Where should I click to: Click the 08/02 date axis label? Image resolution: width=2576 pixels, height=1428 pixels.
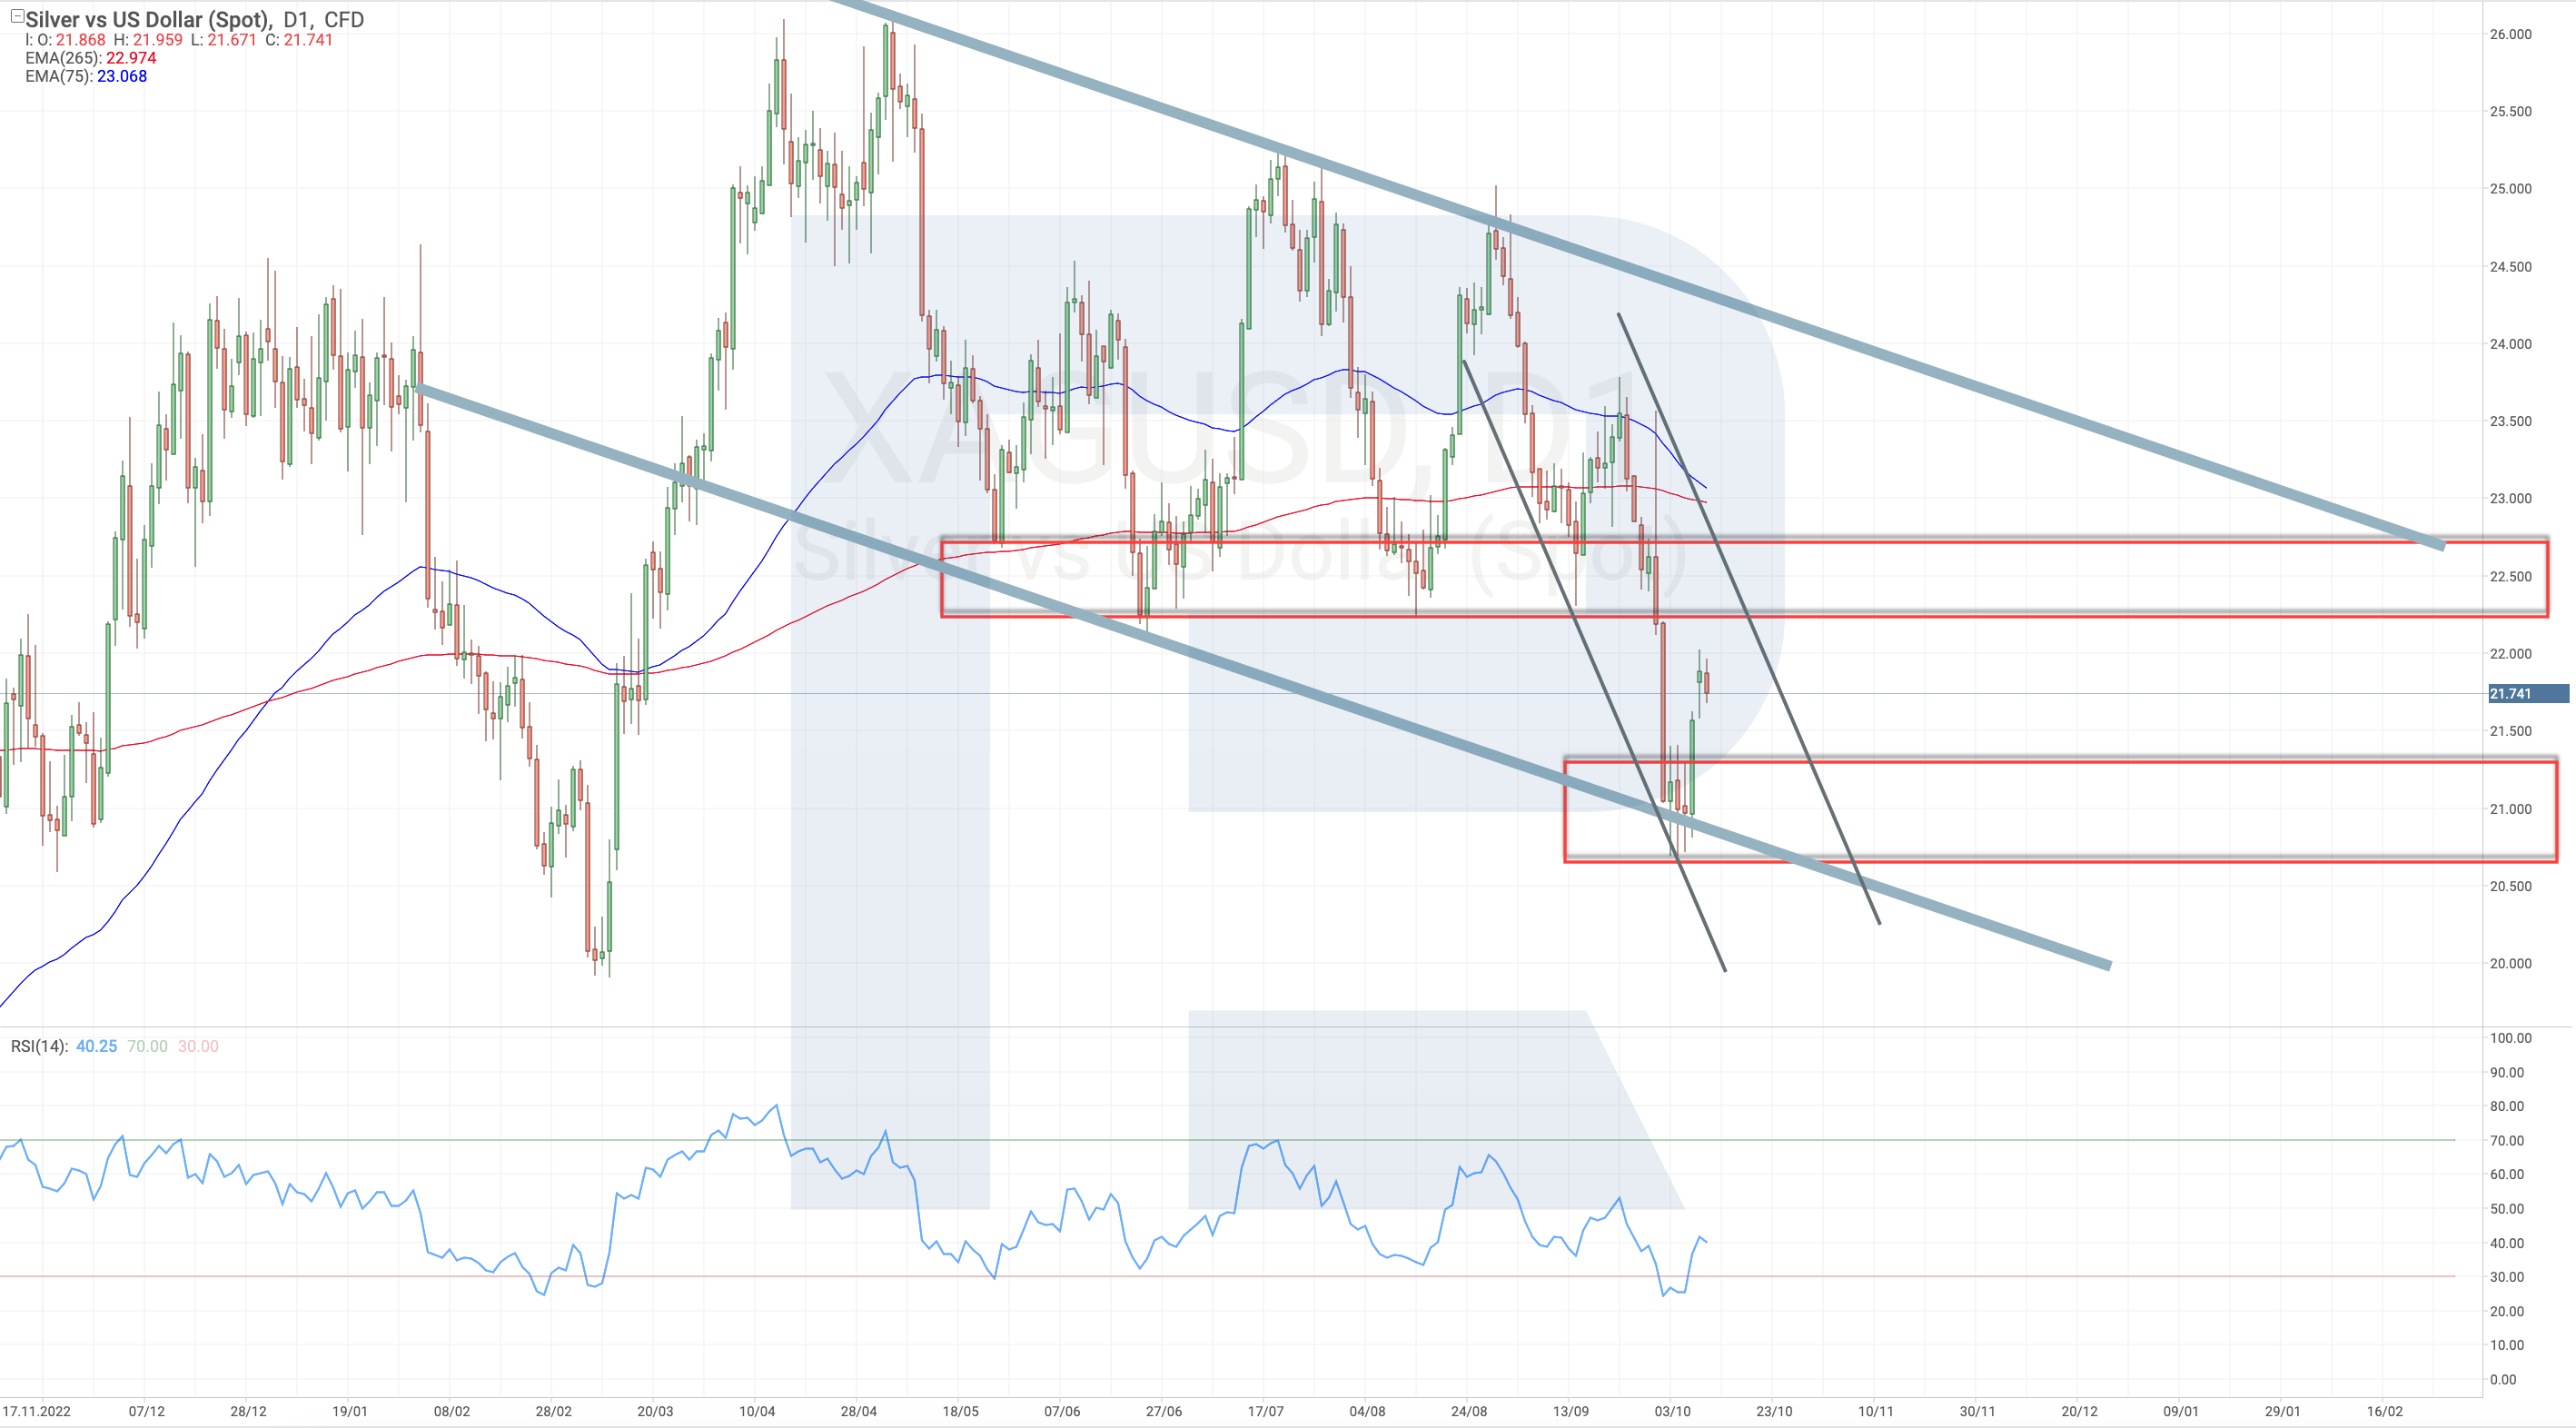[x=452, y=1412]
